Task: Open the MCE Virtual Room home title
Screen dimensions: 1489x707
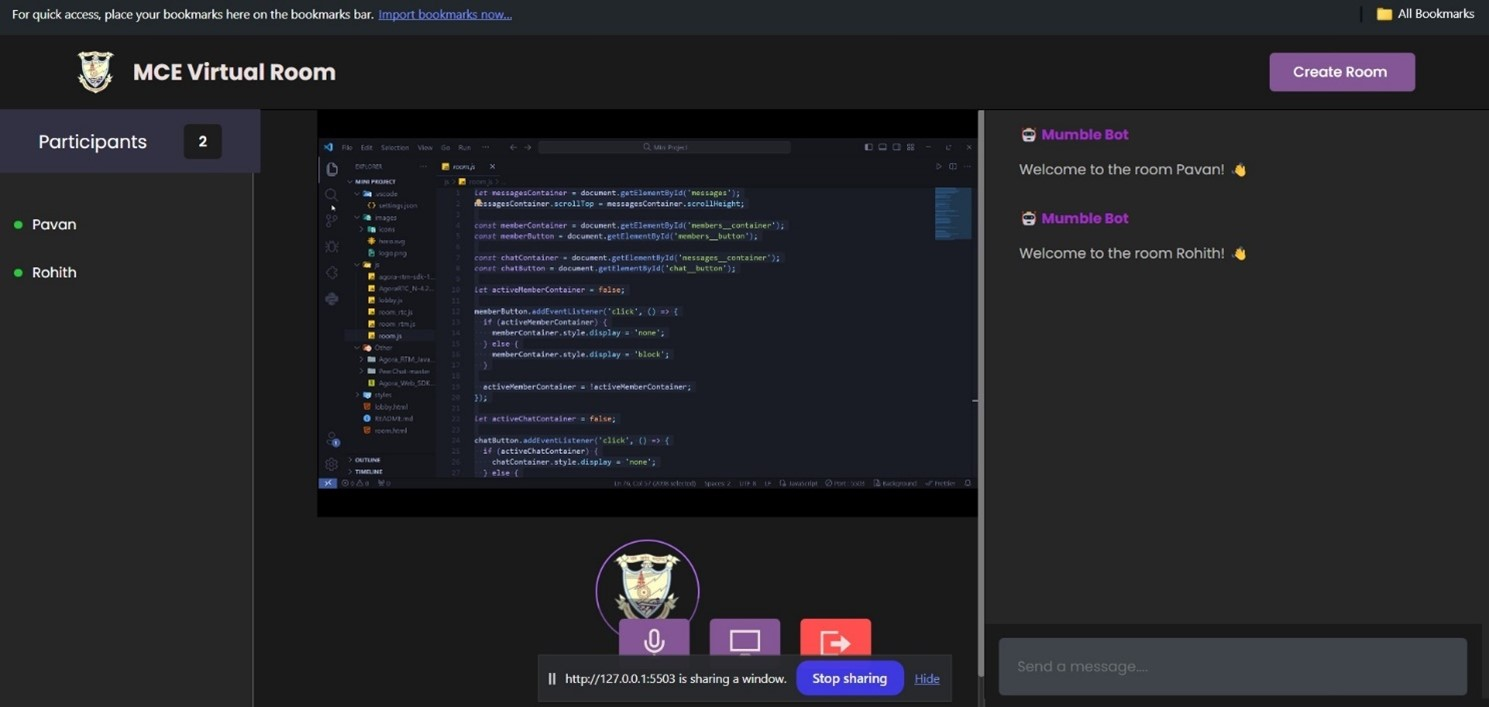Action: click(x=234, y=72)
